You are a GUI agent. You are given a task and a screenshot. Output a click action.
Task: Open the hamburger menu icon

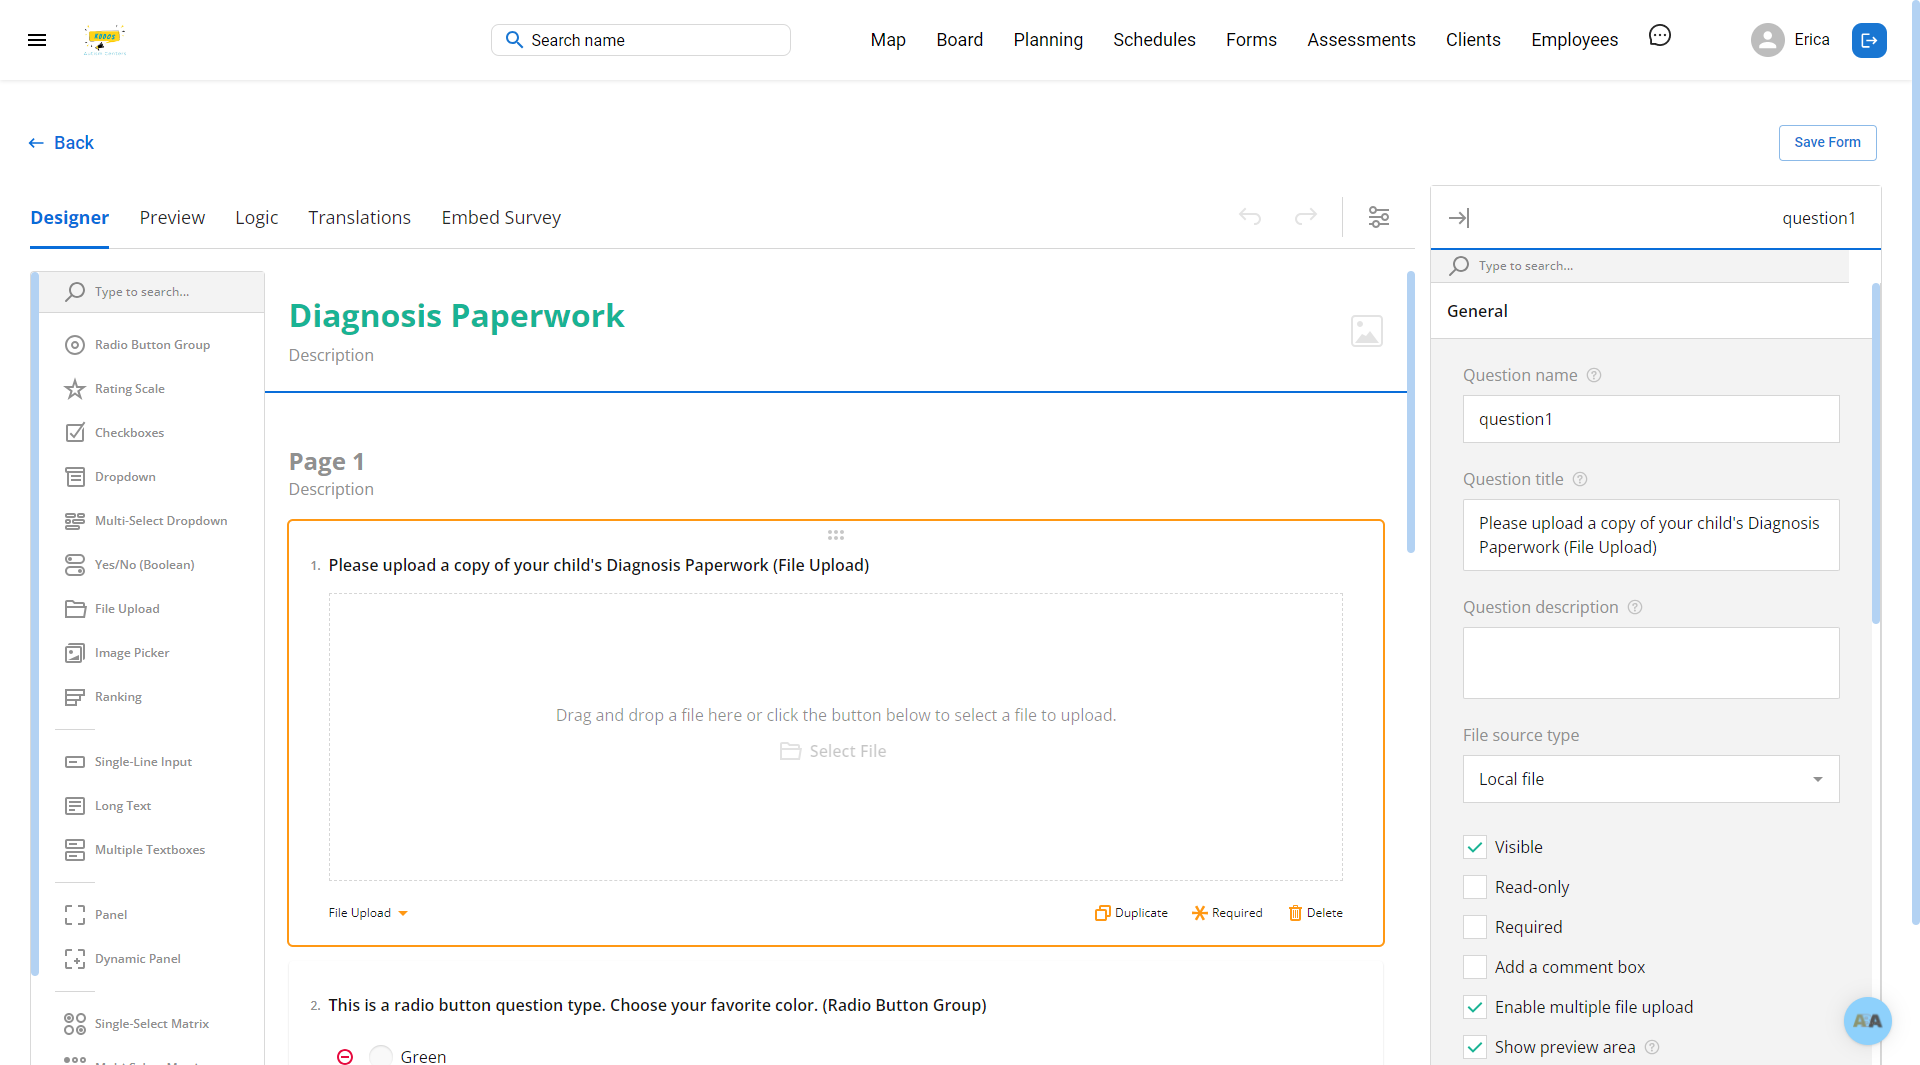37,40
